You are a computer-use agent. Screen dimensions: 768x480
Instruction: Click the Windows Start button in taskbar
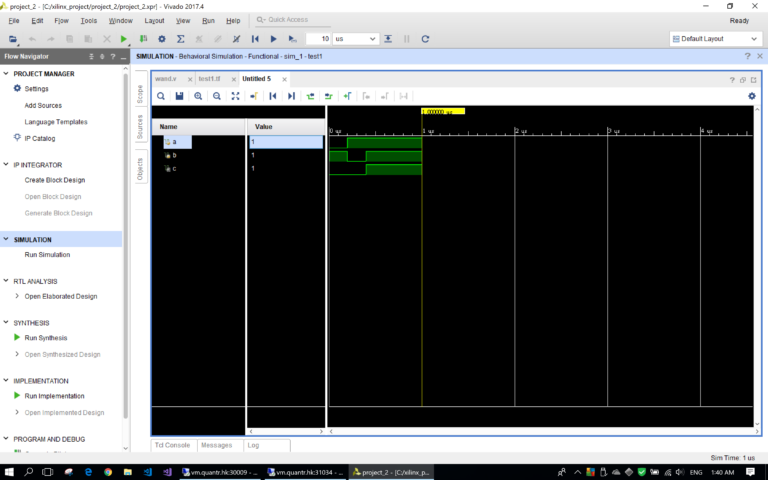tap(9, 472)
